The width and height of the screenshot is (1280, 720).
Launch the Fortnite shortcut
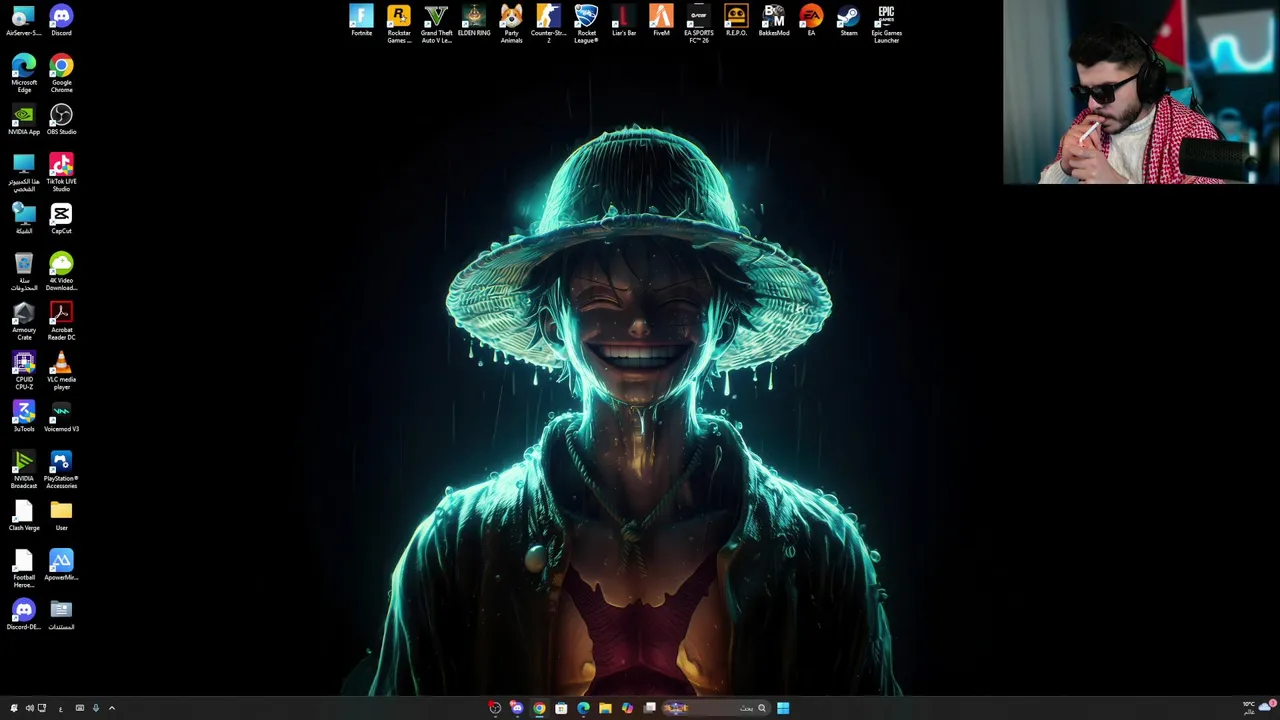point(361,21)
